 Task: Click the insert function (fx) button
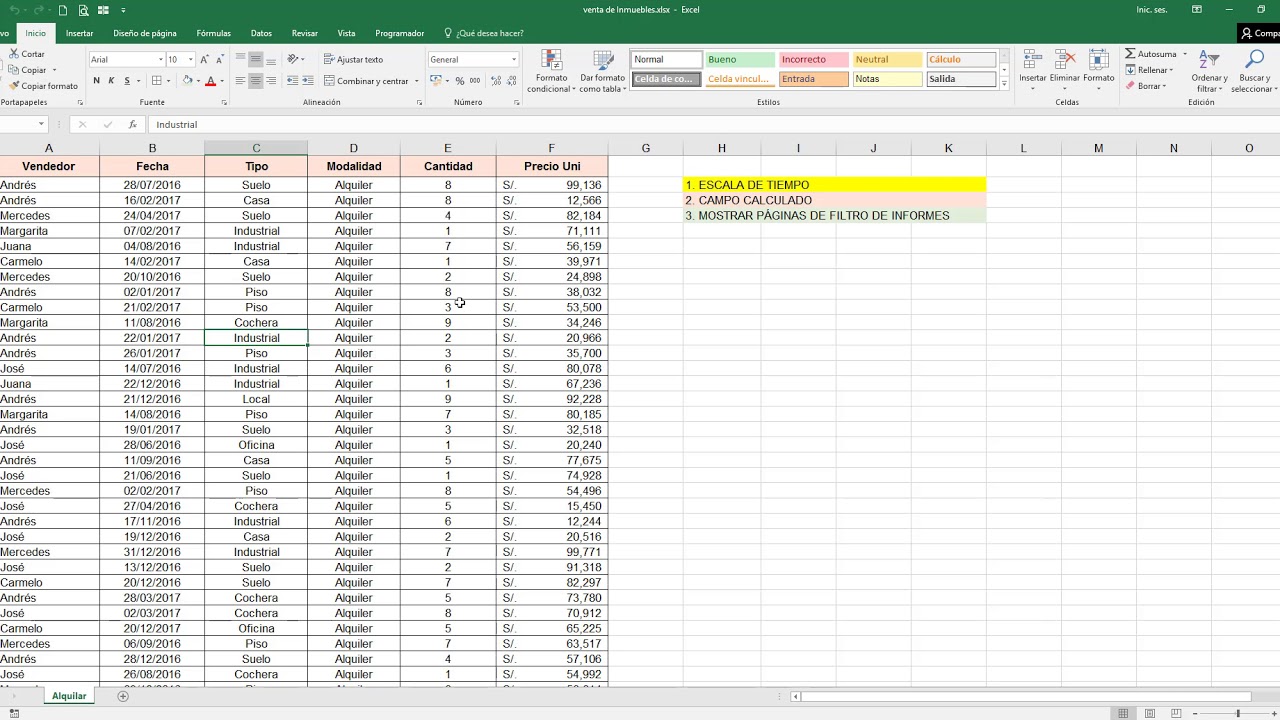[x=132, y=125]
